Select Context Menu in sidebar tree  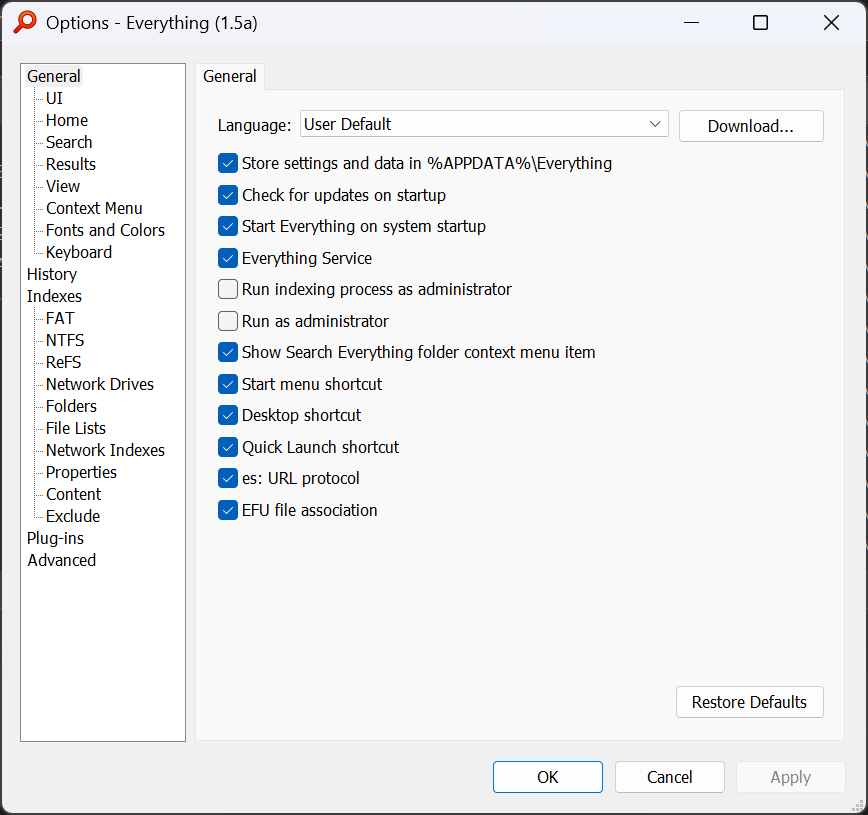(94, 208)
